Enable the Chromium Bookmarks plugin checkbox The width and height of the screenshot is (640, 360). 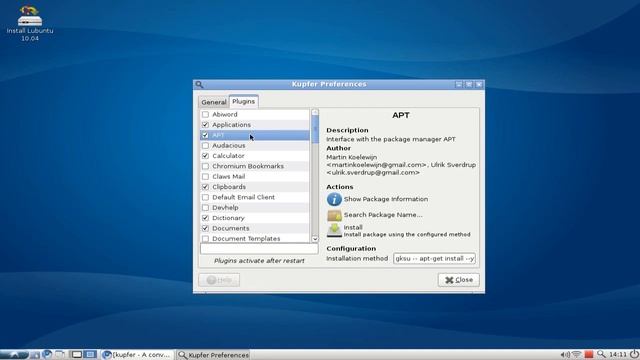tap(205, 167)
